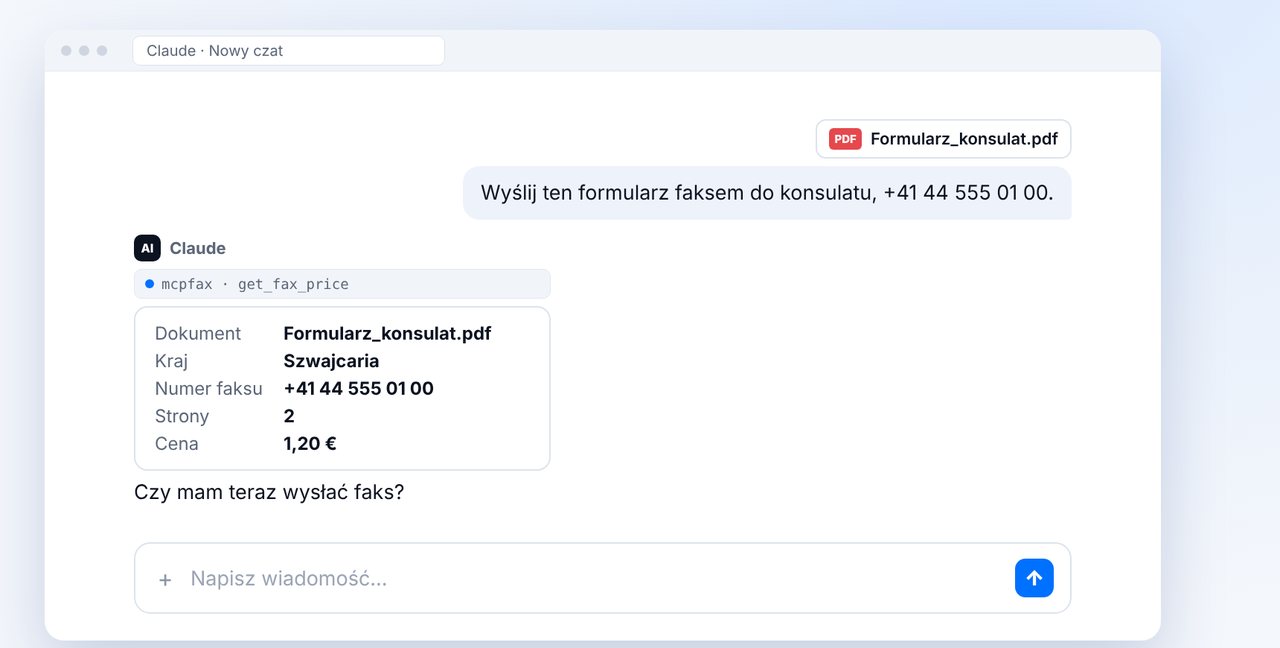Click the country value Szwajcaria
The image size is (1280, 648).
point(331,361)
